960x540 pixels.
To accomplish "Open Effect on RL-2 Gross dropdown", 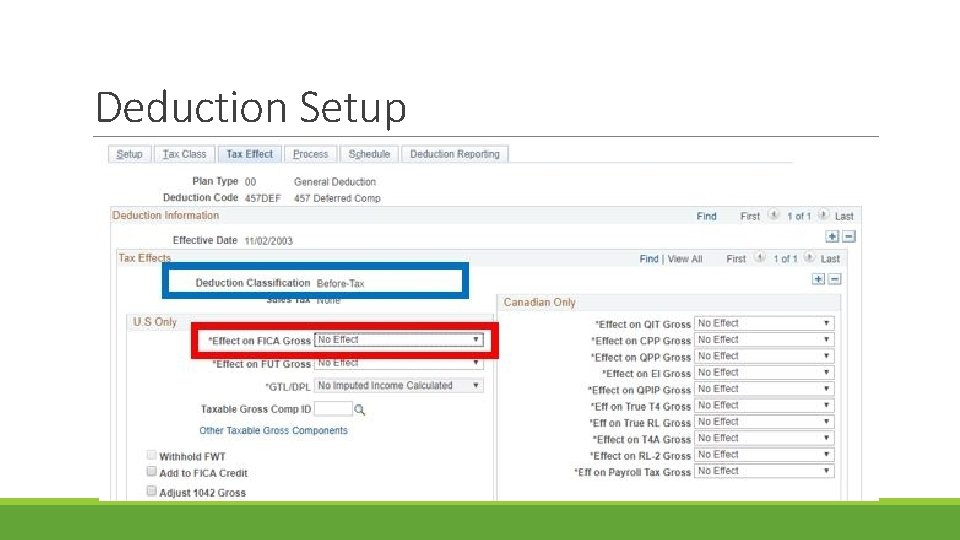I will tap(764, 455).
